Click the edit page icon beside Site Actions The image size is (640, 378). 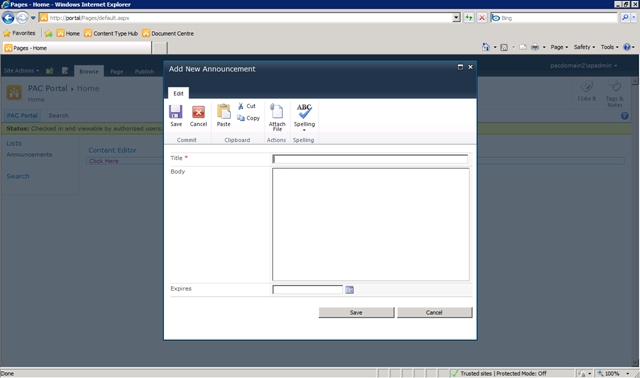point(65,71)
